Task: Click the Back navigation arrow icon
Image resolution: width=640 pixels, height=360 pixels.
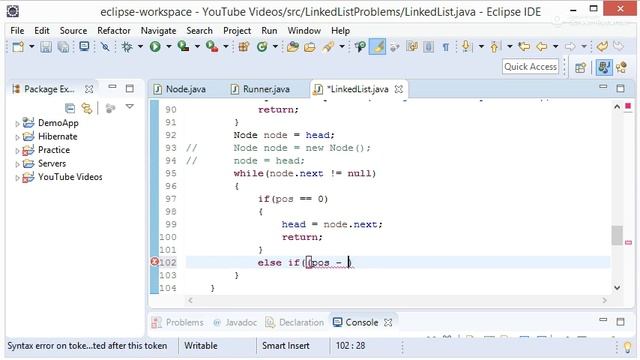Action: coord(542,47)
